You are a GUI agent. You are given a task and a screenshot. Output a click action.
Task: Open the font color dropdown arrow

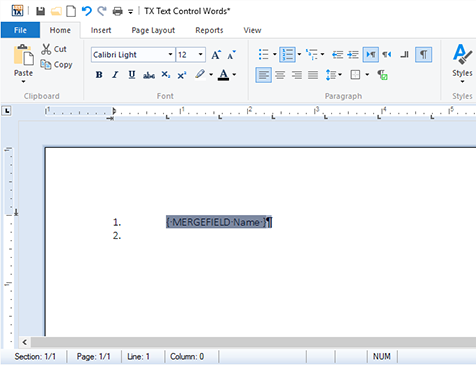[x=234, y=75]
